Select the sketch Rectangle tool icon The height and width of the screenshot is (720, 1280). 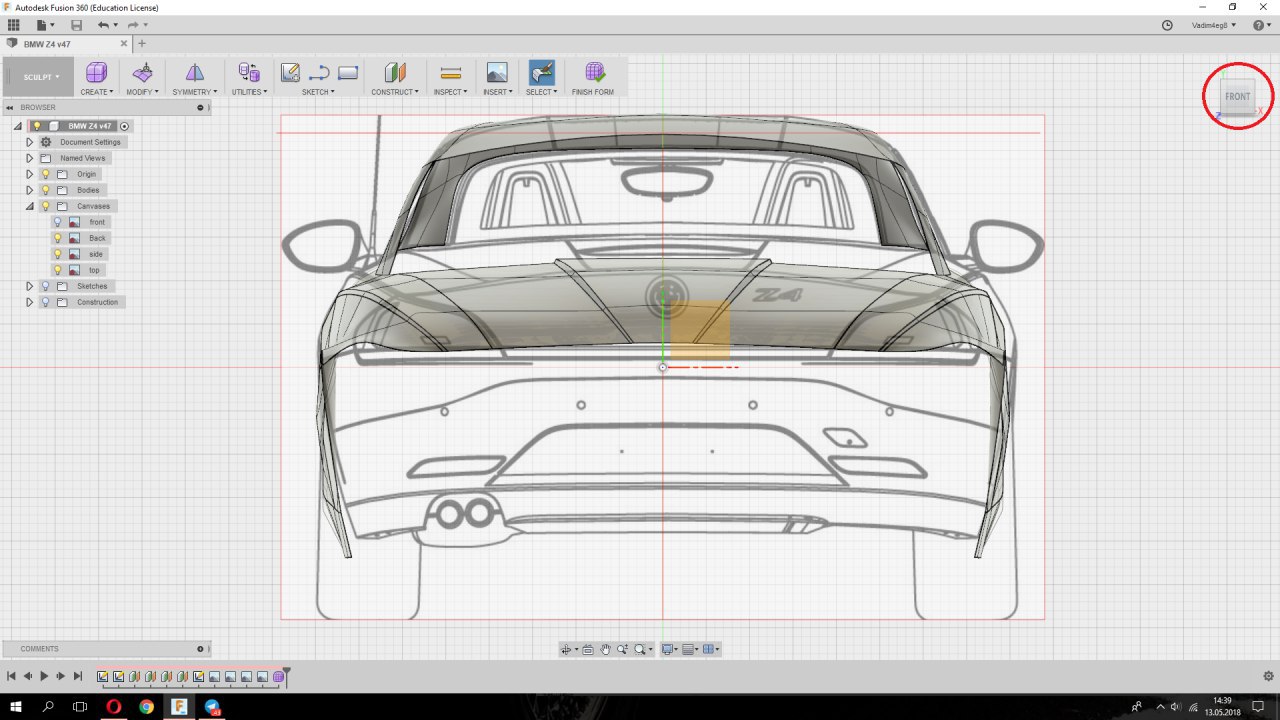coord(348,72)
